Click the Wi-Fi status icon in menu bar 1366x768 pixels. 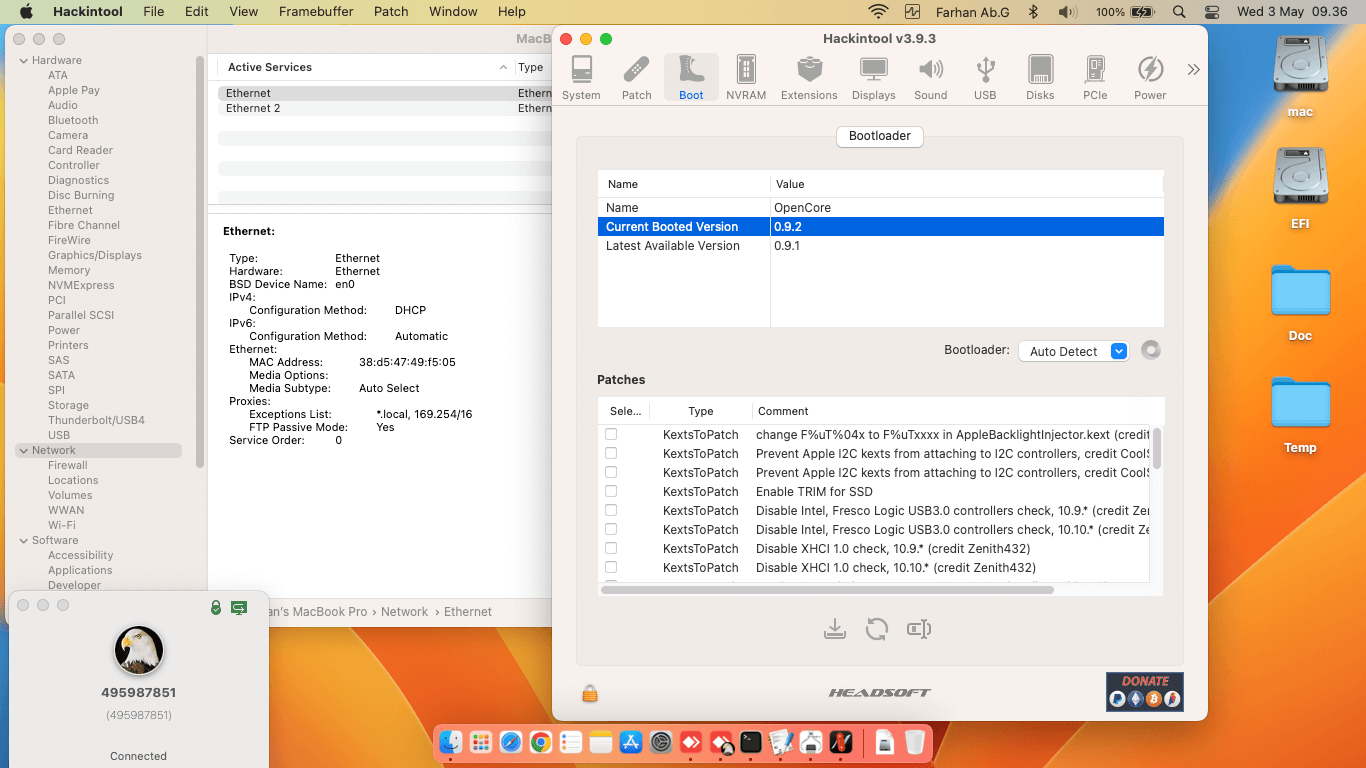point(879,12)
